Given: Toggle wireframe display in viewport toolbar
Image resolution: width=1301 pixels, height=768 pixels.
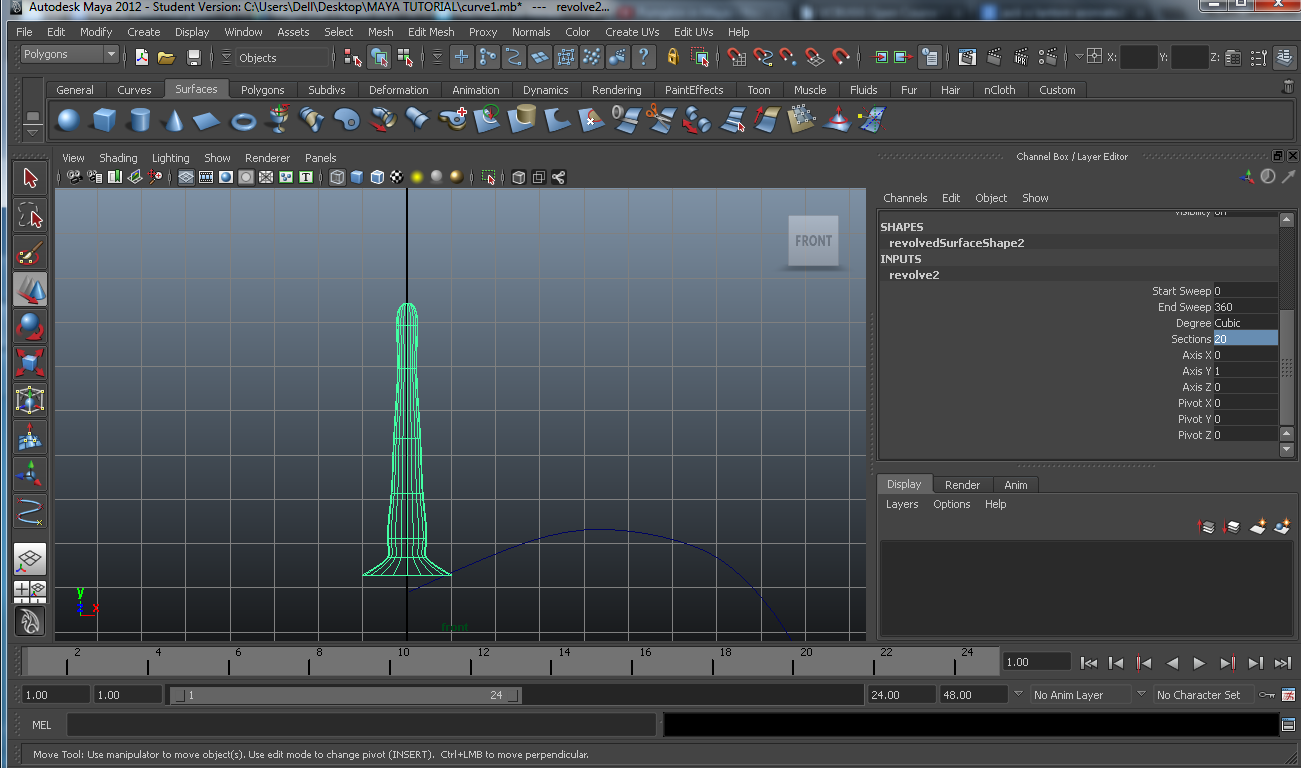Looking at the screenshot, I should (x=337, y=177).
